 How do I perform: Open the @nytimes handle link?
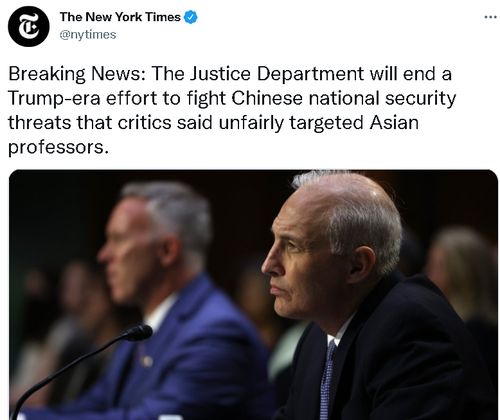click(88, 35)
